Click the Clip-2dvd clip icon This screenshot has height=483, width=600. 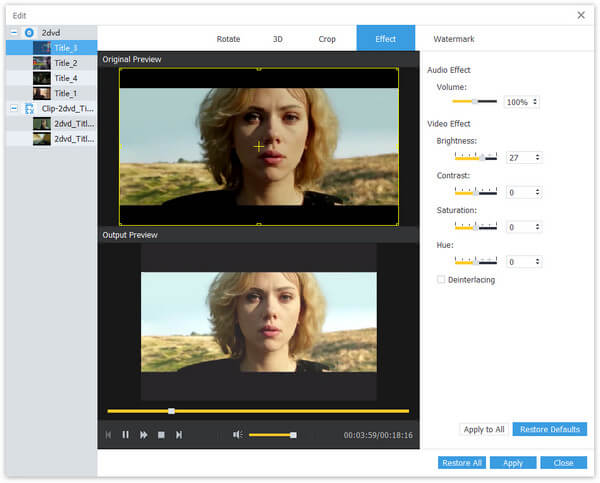point(29,108)
